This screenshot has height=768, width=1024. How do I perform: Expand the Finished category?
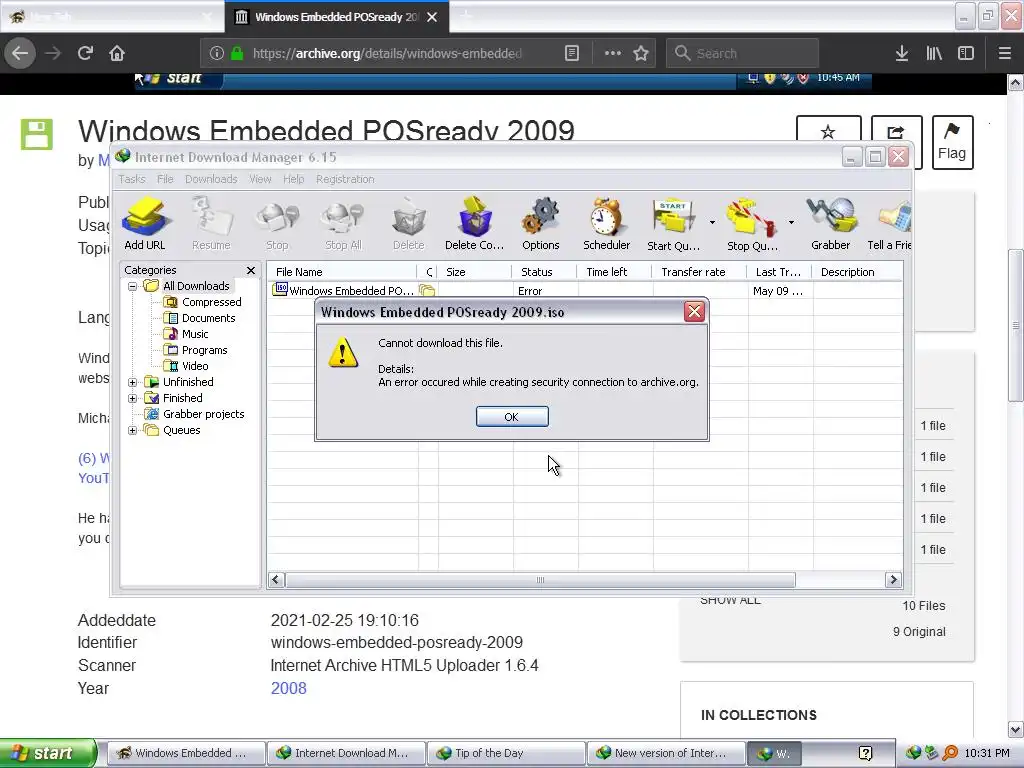(x=133, y=398)
